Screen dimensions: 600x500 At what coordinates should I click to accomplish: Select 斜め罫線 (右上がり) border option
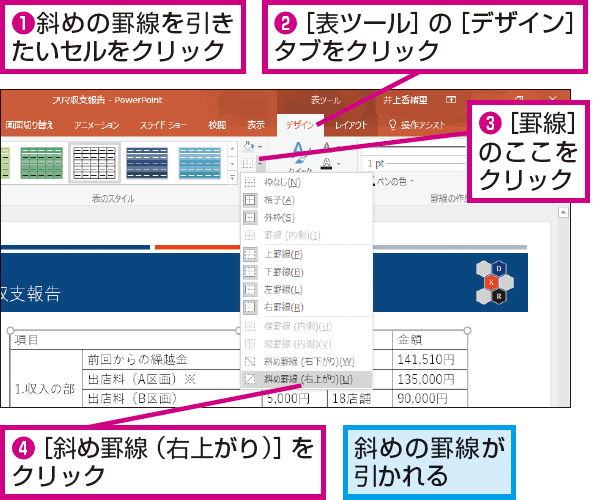pos(307,379)
